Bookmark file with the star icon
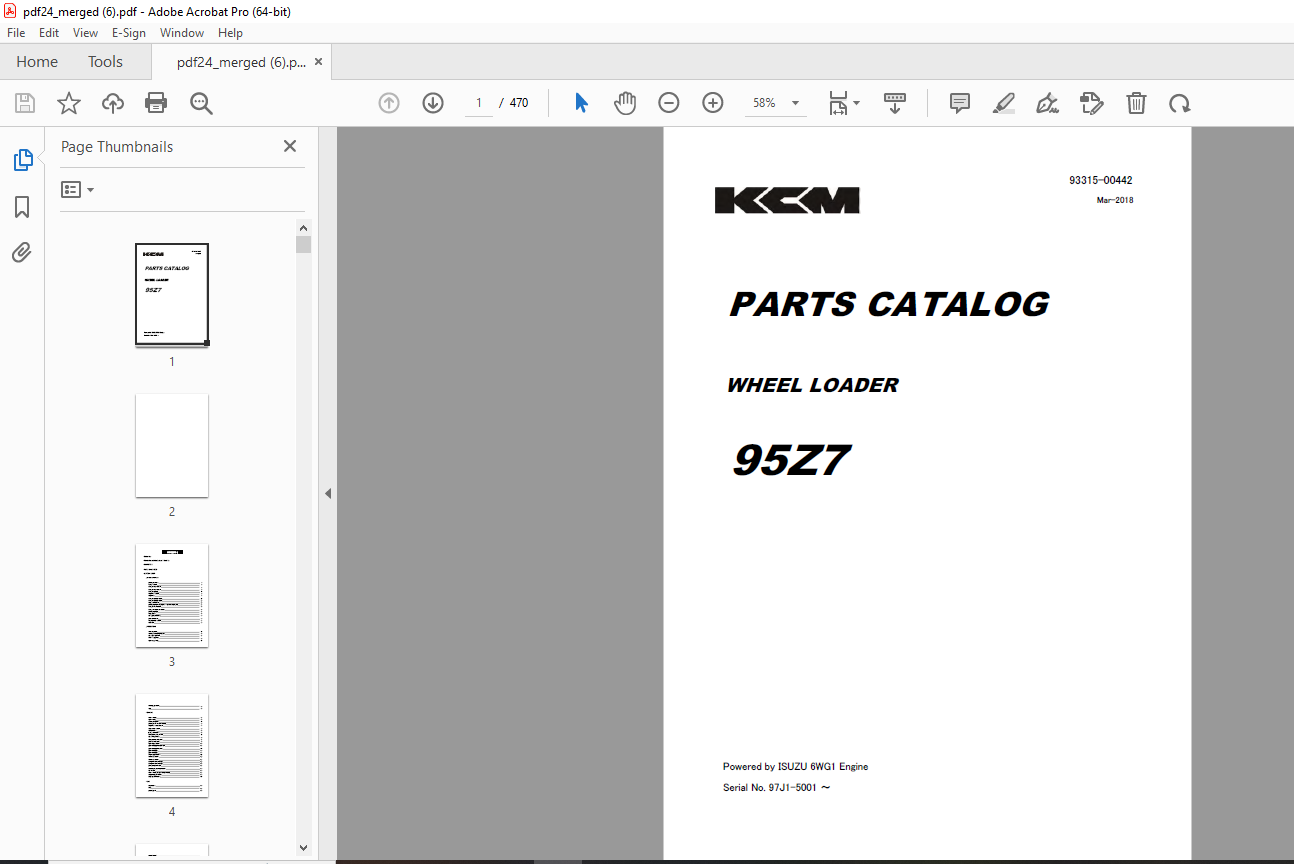 (69, 103)
